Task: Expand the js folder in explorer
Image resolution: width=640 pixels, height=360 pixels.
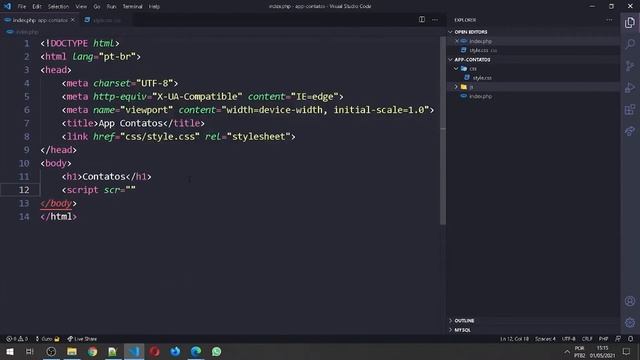Action: [x=456, y=87]
